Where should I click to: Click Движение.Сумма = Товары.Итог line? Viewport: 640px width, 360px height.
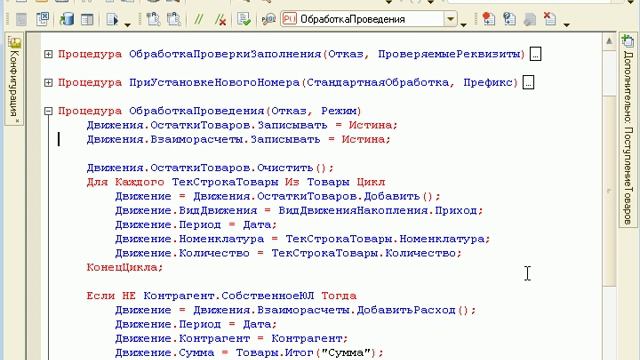pos(249,353)
